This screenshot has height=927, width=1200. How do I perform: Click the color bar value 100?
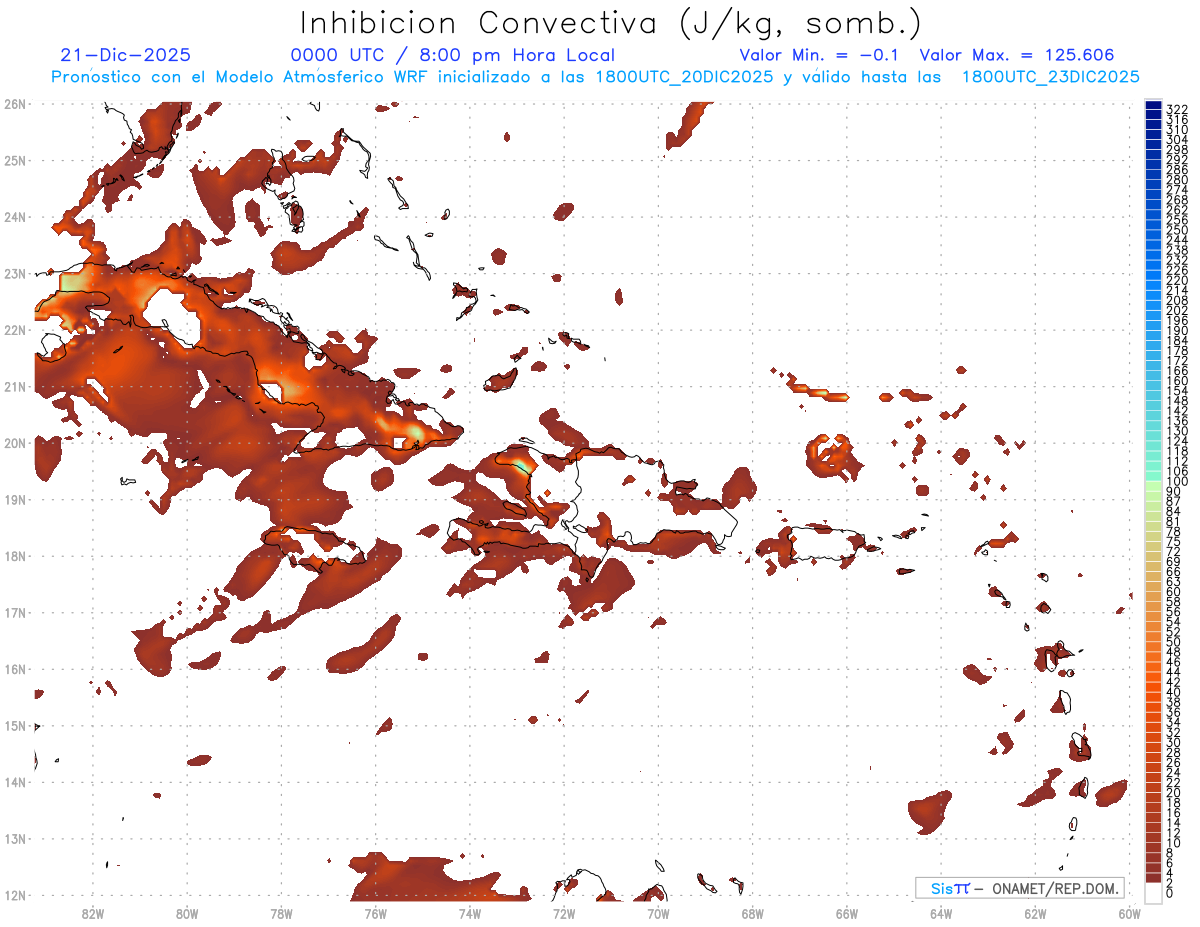[1176, 483]
